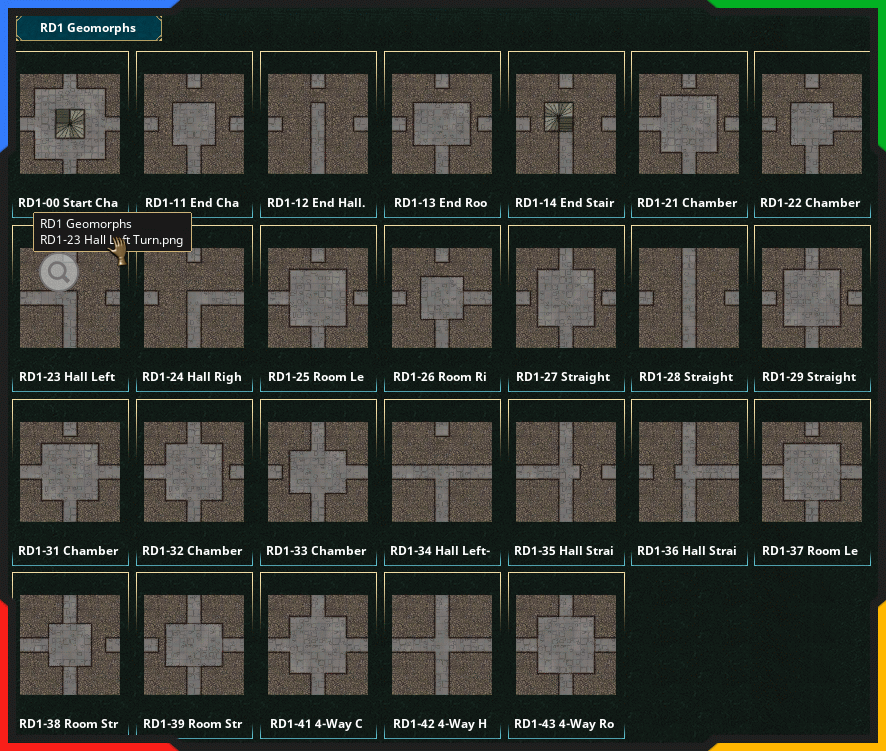This screenshot has height=751, width=886.
Task: Select the RD1-37 Room Le tile image
Action: [x=812, y=472]
